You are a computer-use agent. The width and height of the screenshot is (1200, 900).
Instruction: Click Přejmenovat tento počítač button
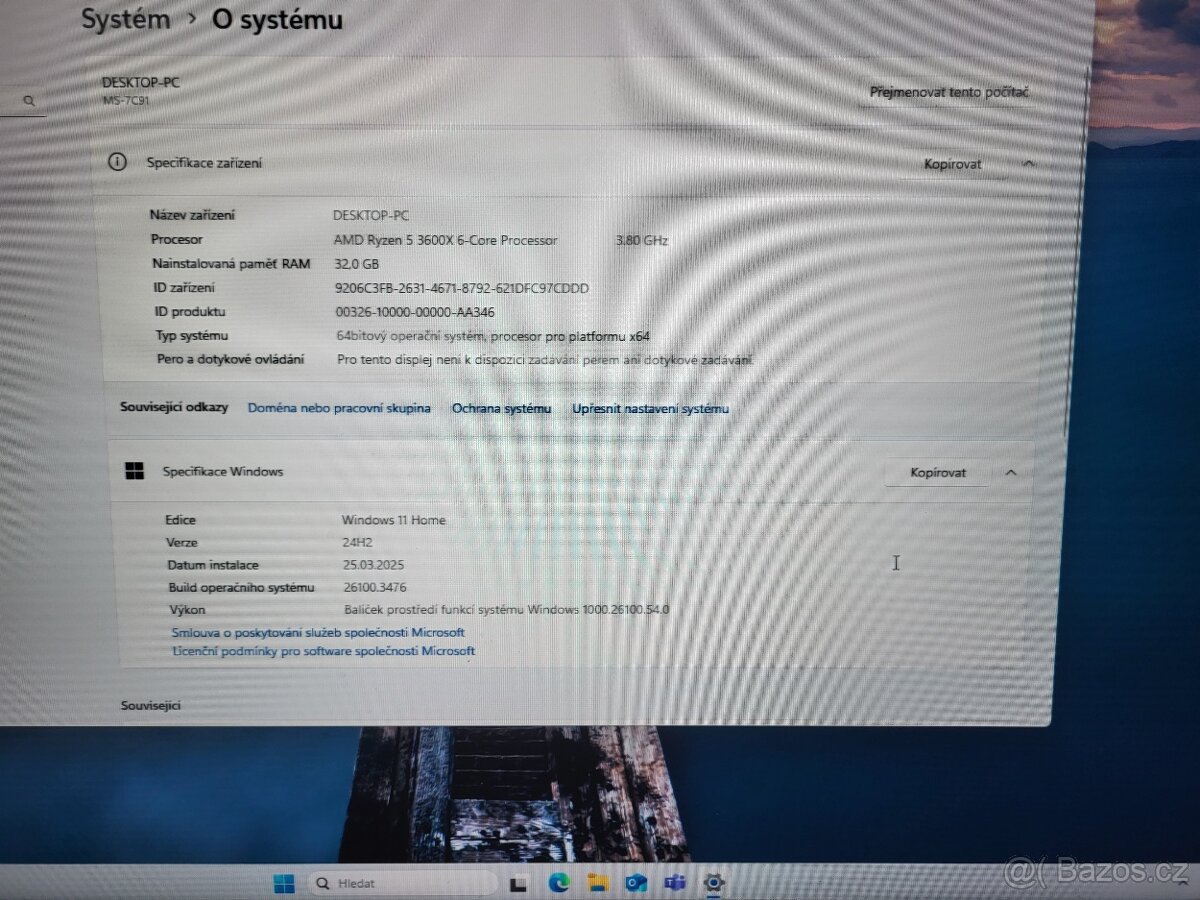click(x=948, y=92)
